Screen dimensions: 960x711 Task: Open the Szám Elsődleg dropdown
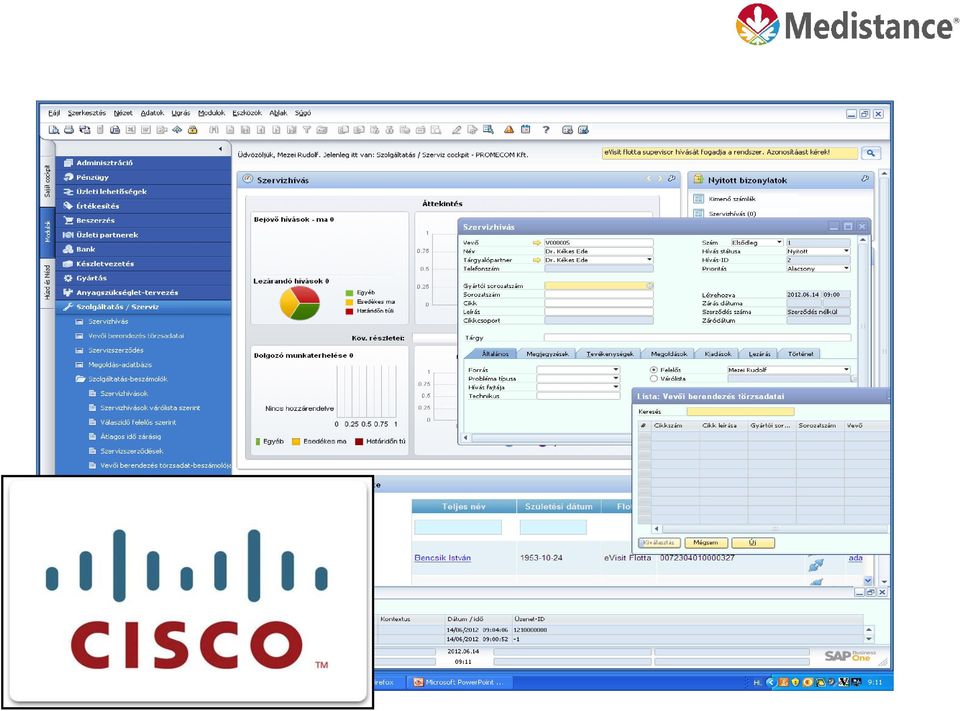tap(757, 243)
